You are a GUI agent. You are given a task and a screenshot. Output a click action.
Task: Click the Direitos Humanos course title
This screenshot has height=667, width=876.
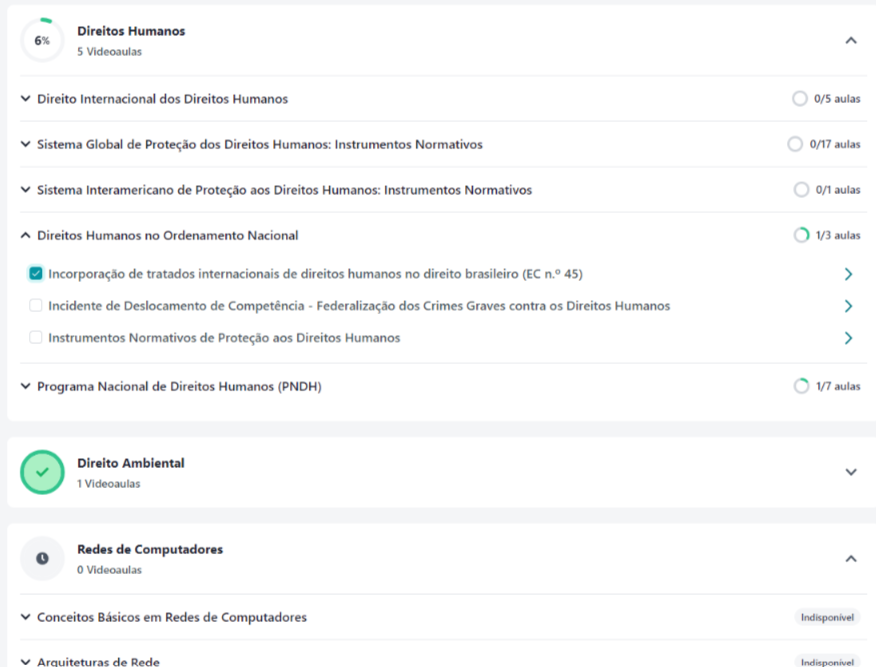click(x=131, y=31)
